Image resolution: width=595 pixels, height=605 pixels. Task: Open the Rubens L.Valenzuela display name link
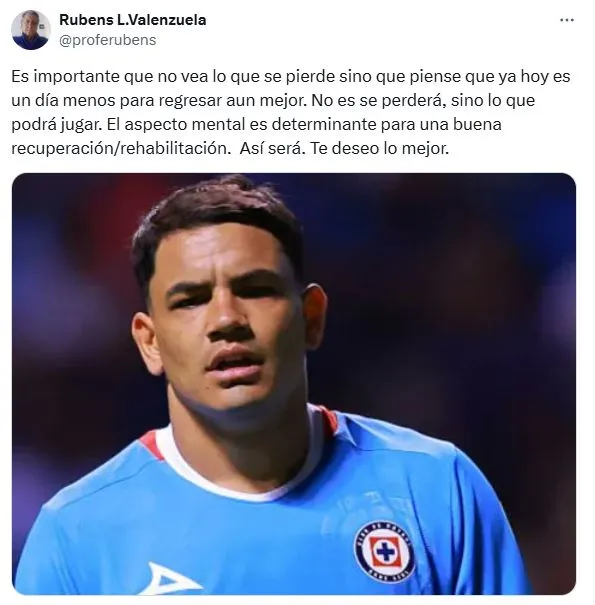pos(133,20)
